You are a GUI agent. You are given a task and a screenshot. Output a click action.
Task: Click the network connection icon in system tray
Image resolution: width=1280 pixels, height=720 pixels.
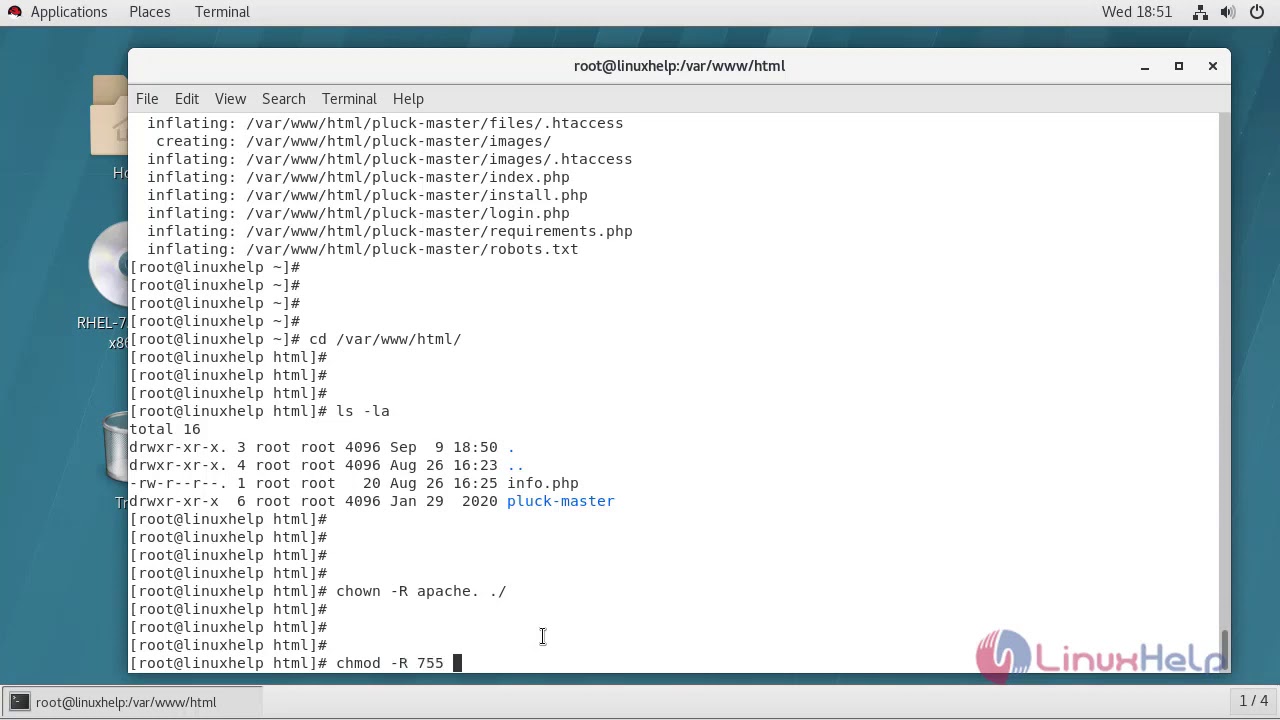pos(1201,12)
